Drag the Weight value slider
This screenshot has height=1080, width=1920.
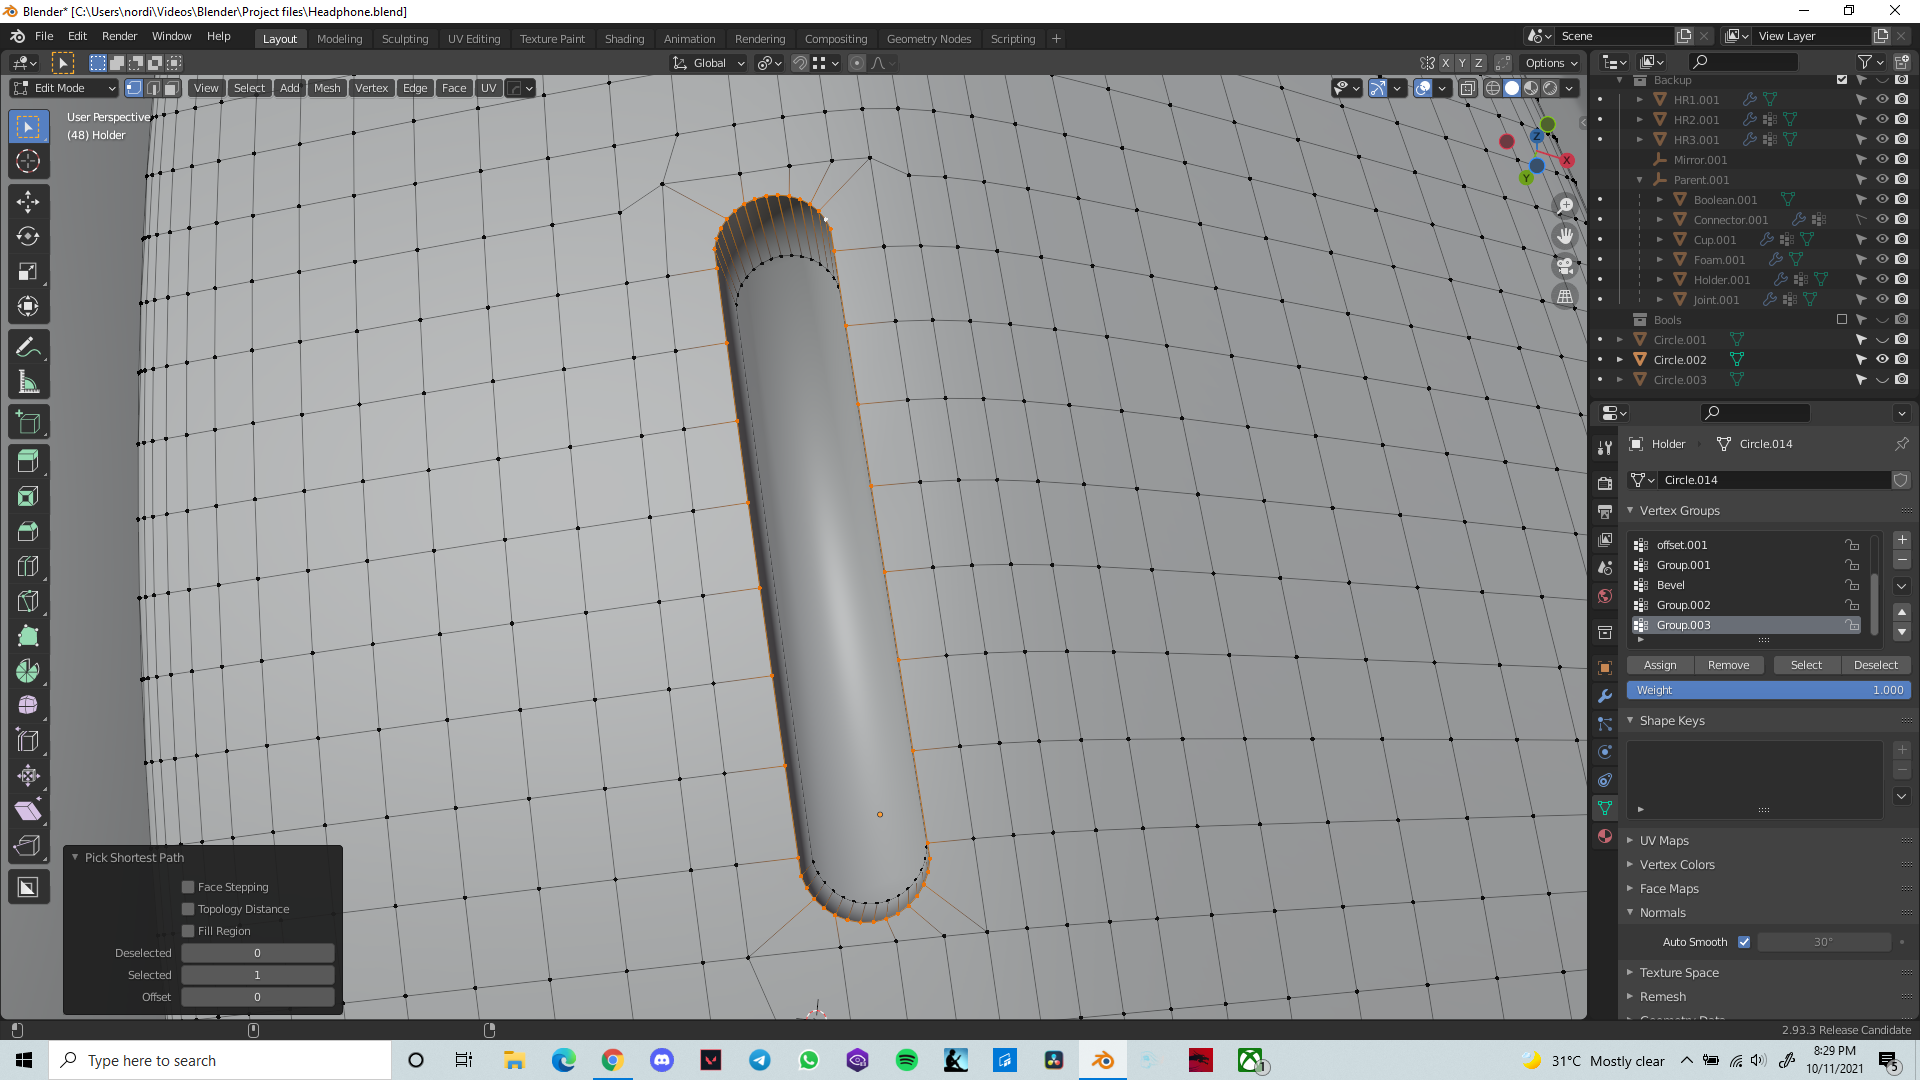point(1766,690)
